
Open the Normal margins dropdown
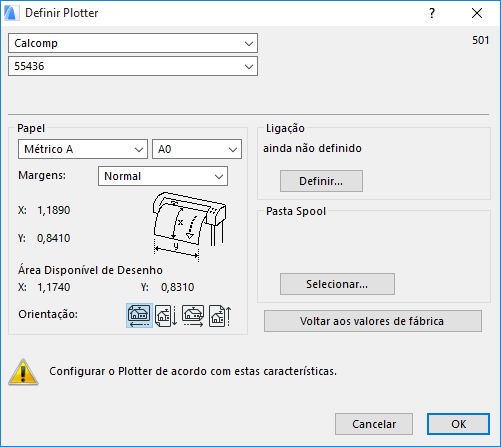163,176
